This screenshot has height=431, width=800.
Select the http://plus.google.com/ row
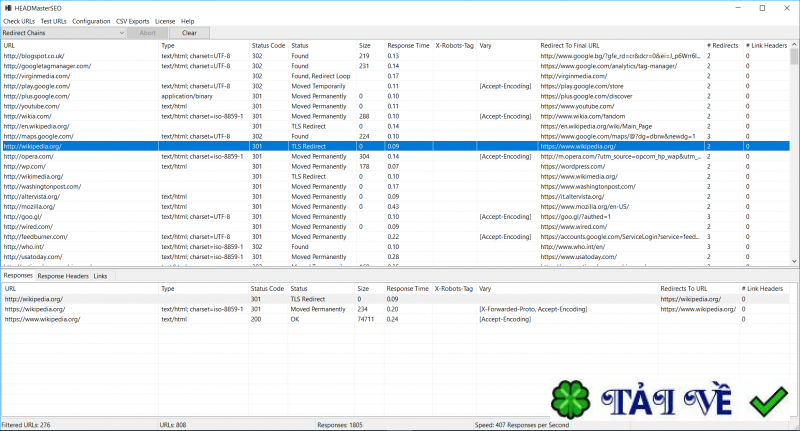(395, 96)
